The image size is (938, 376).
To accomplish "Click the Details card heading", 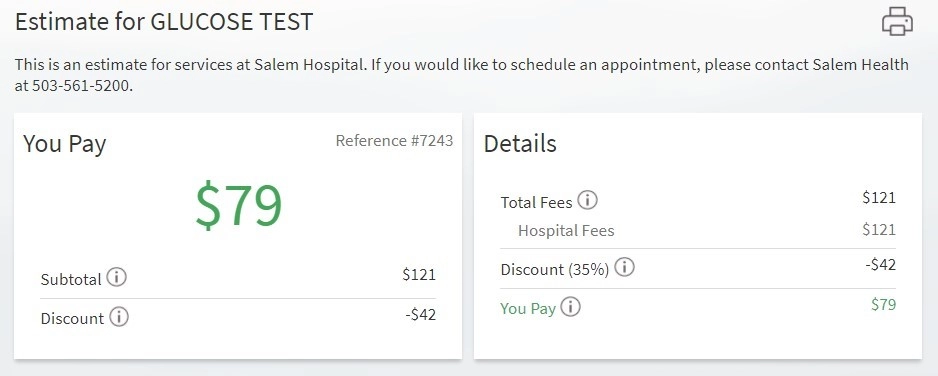I will click(x=520, y=144).
